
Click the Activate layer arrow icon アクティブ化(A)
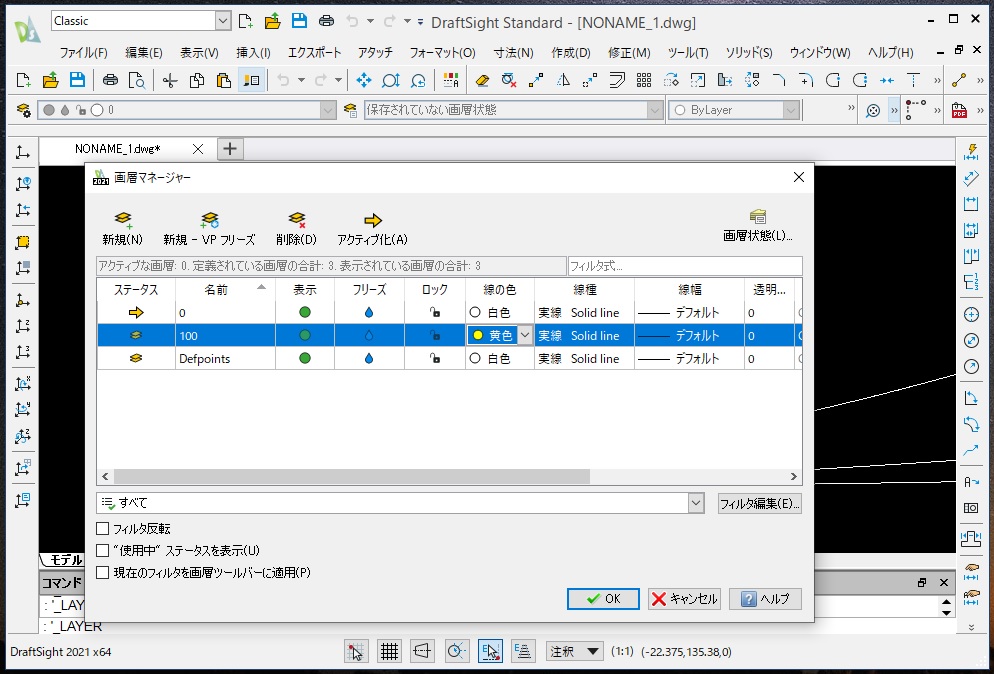pos(373,221)
